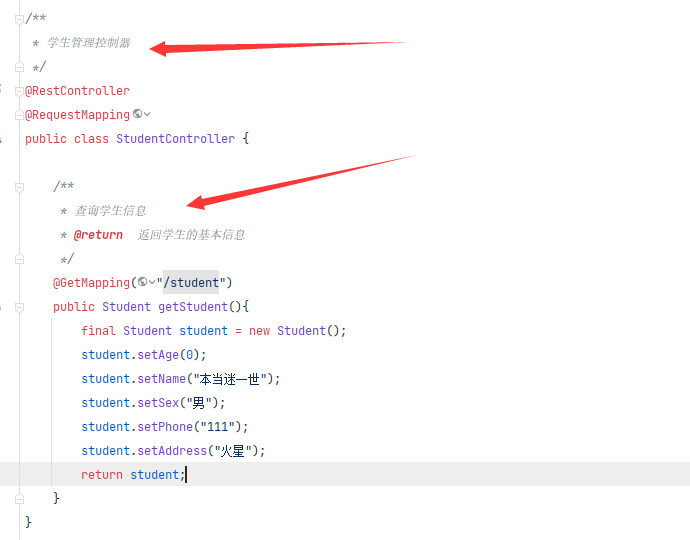Click the string "111"

pyautogui.click(x=218, y=426)
